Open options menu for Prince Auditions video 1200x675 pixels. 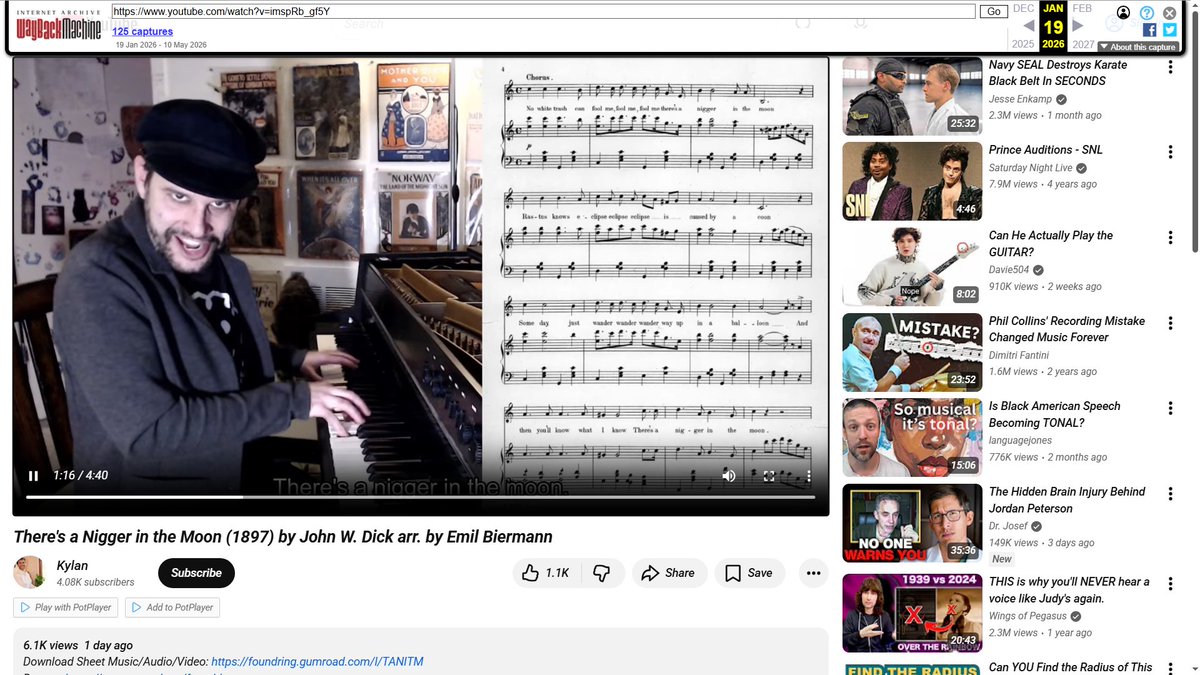point(1170,152)
